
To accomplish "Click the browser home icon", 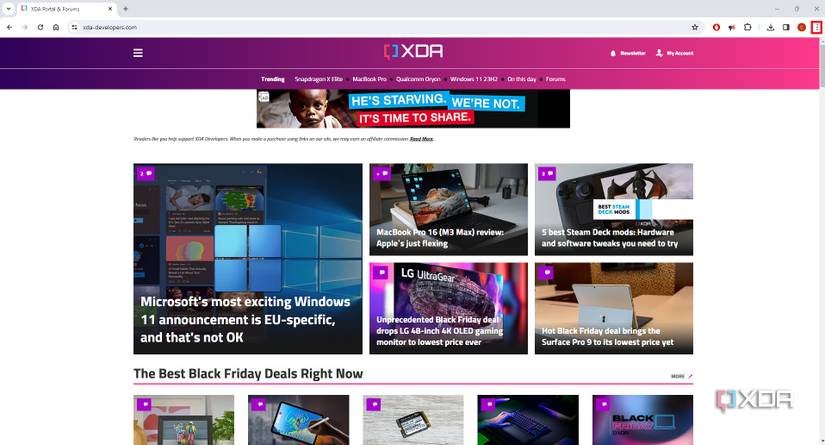I will 56,27.
